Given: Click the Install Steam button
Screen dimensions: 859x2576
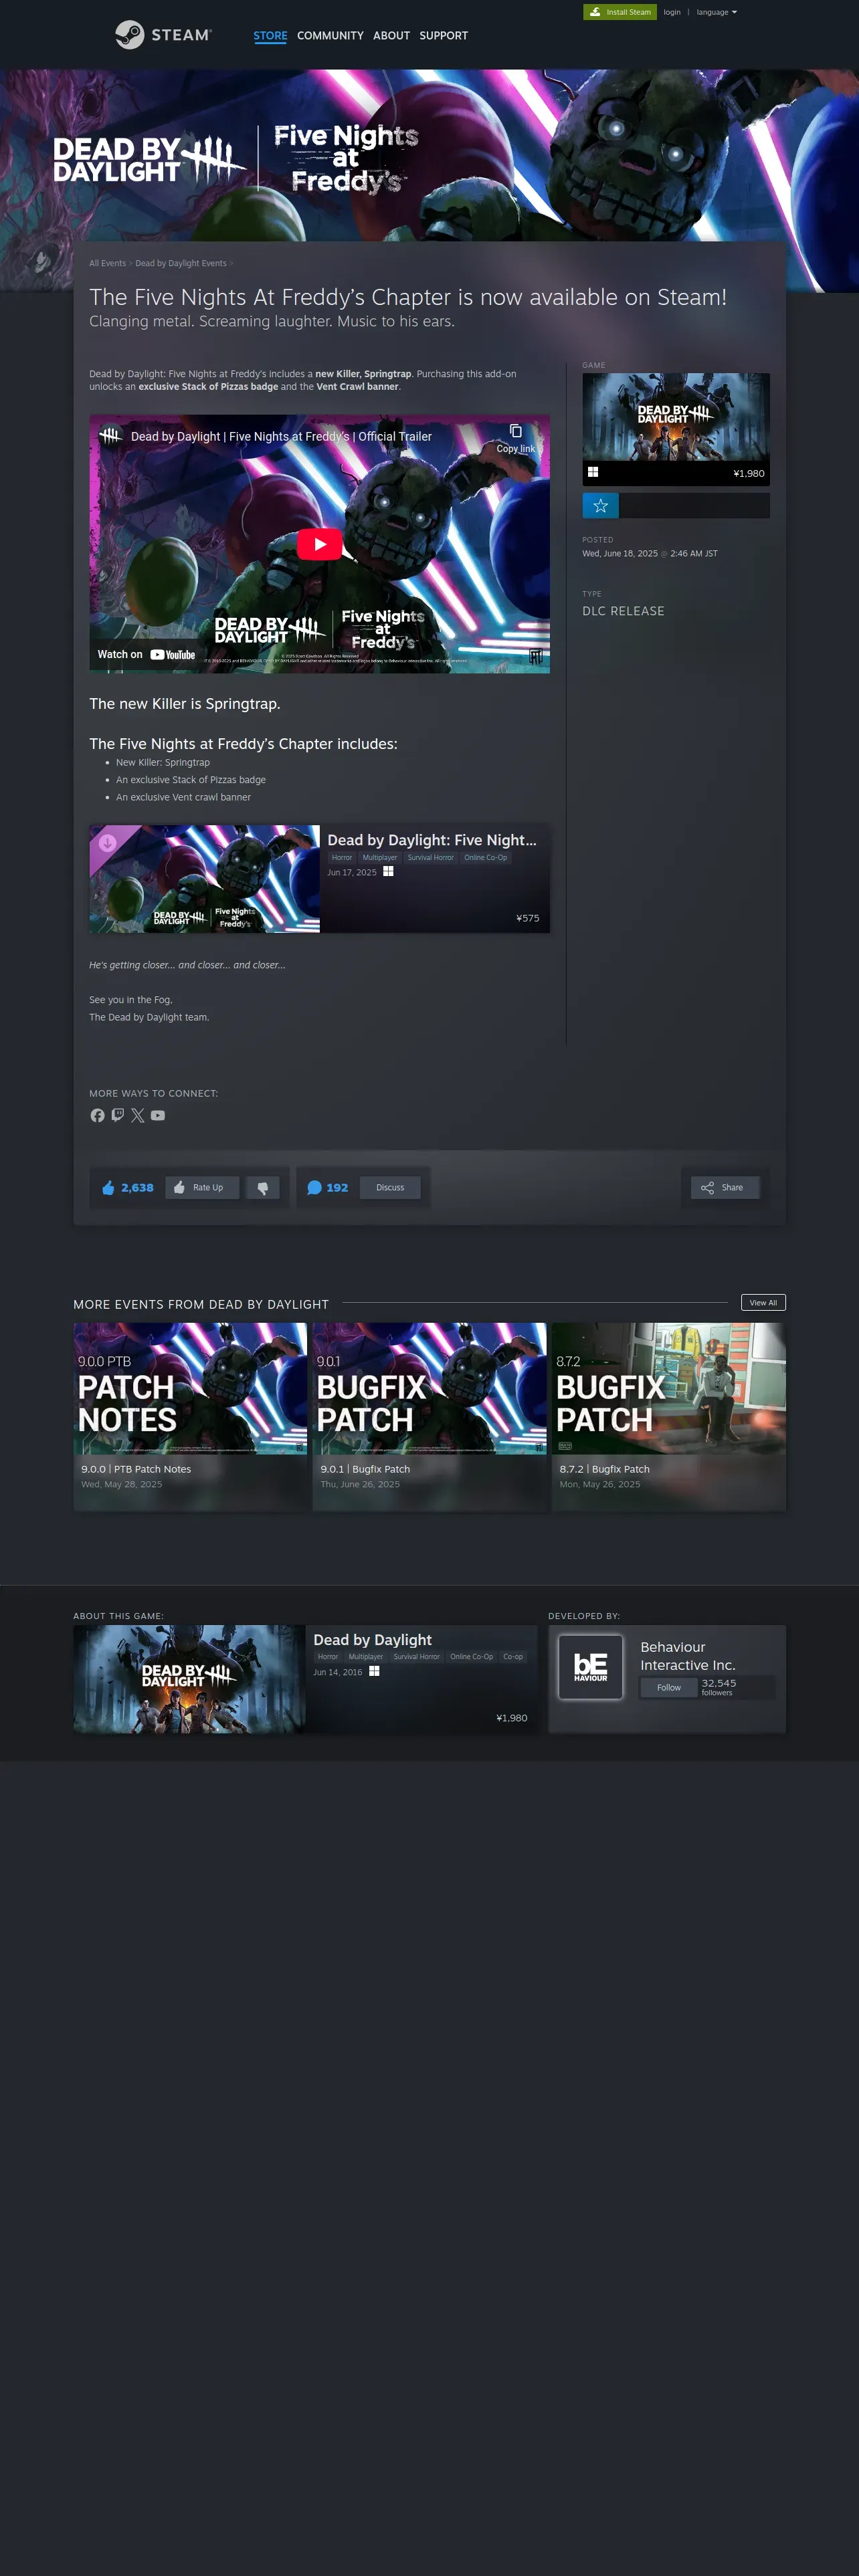Looking at the screenshot, I should (620, 12).
